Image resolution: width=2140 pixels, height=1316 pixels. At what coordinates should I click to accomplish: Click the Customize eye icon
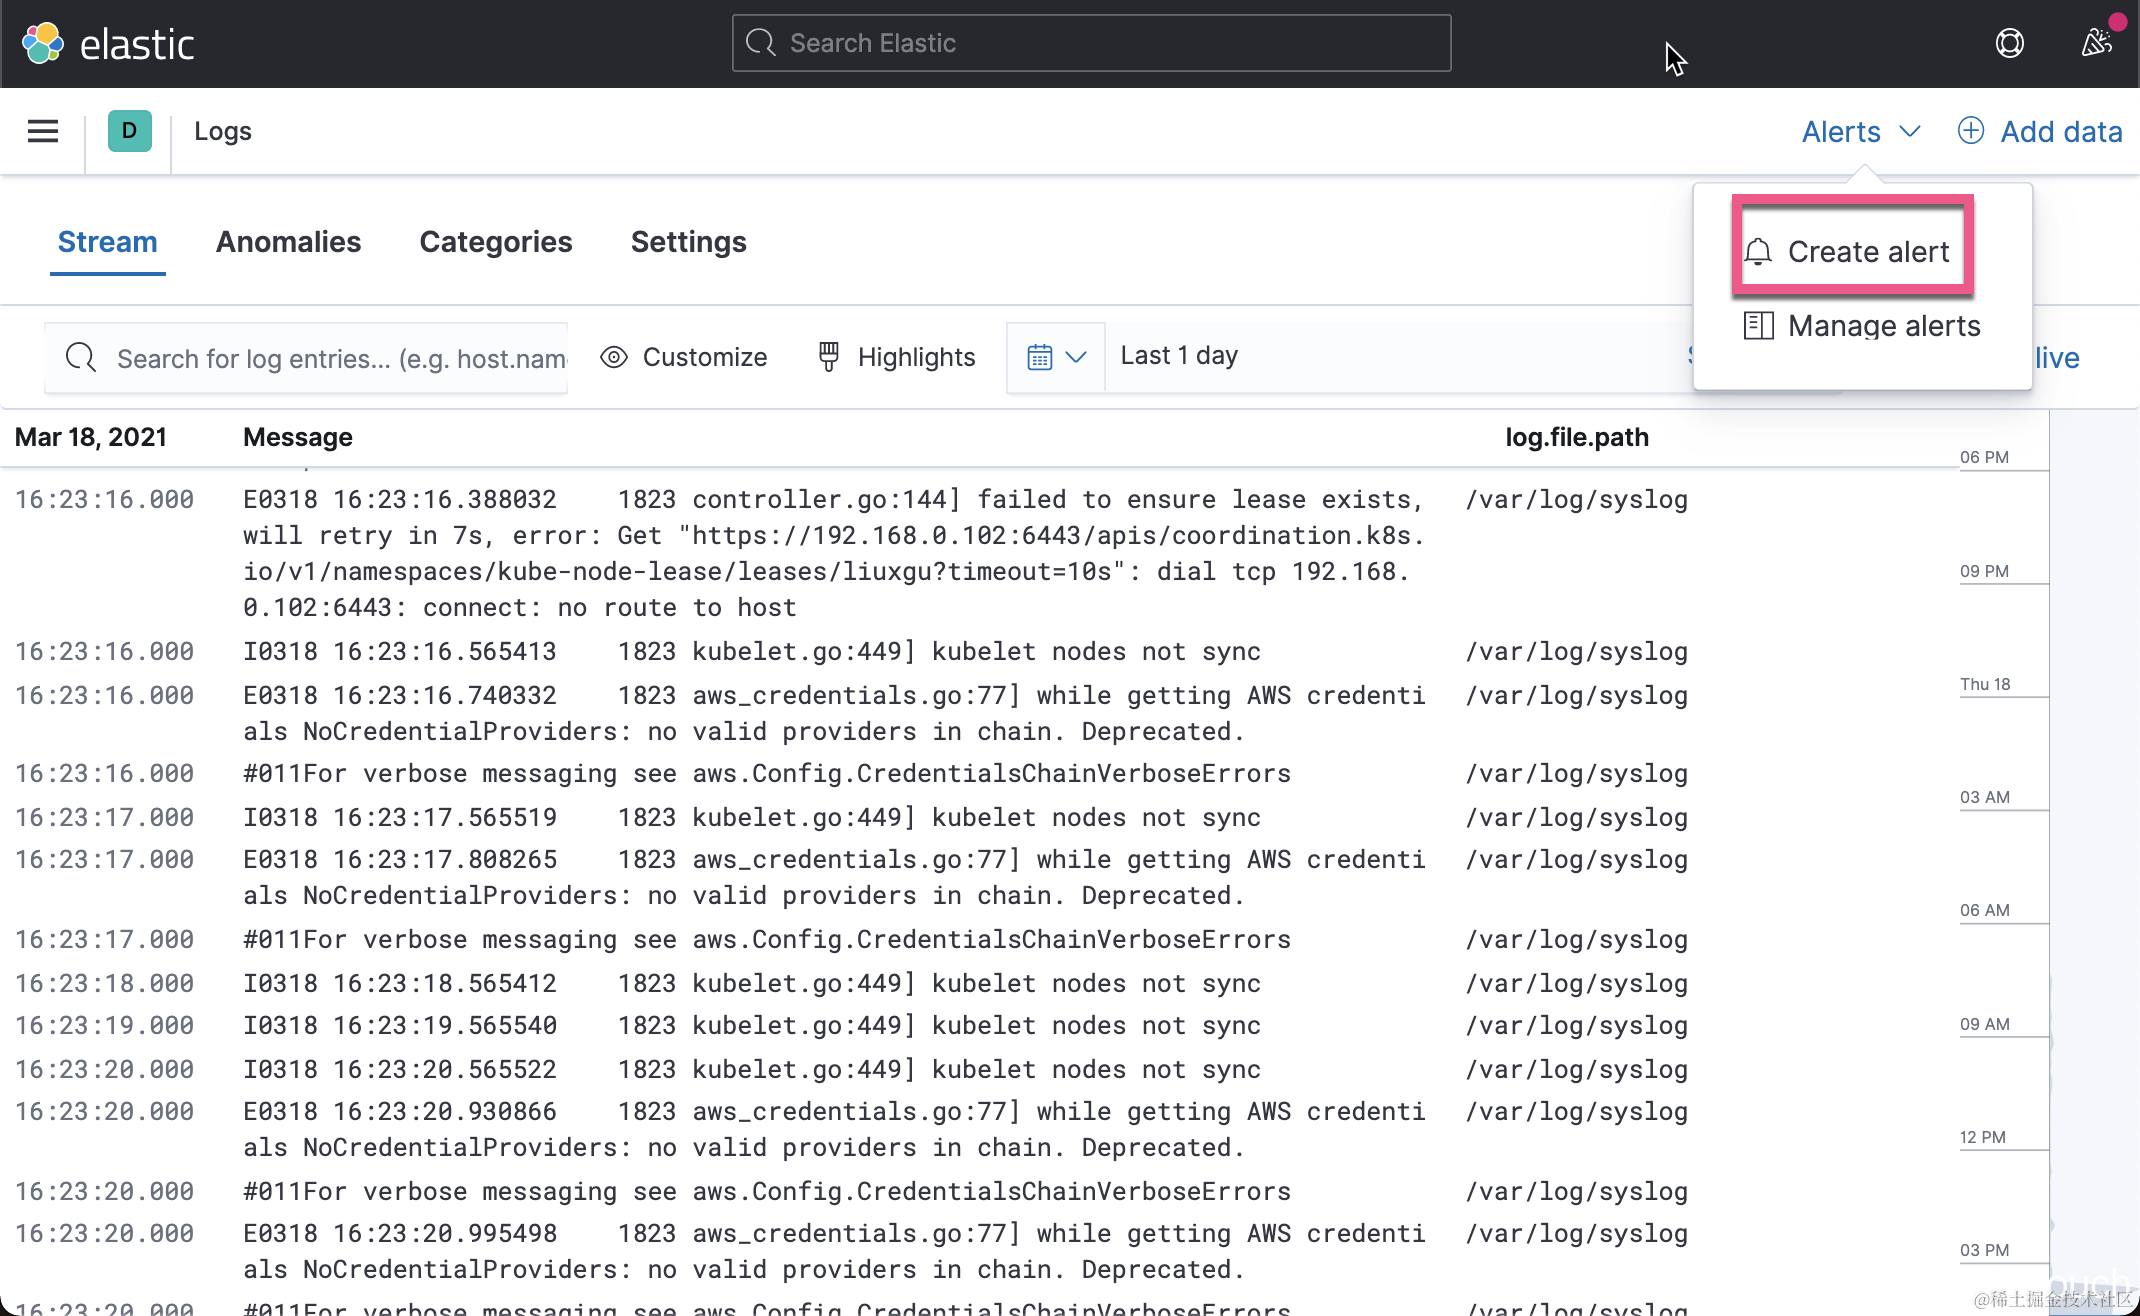[x=614, y=357]
